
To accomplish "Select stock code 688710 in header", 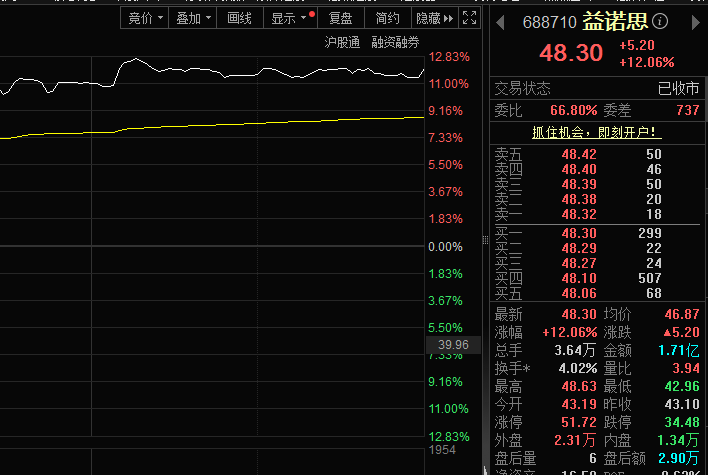I will [x=551, y=21].
